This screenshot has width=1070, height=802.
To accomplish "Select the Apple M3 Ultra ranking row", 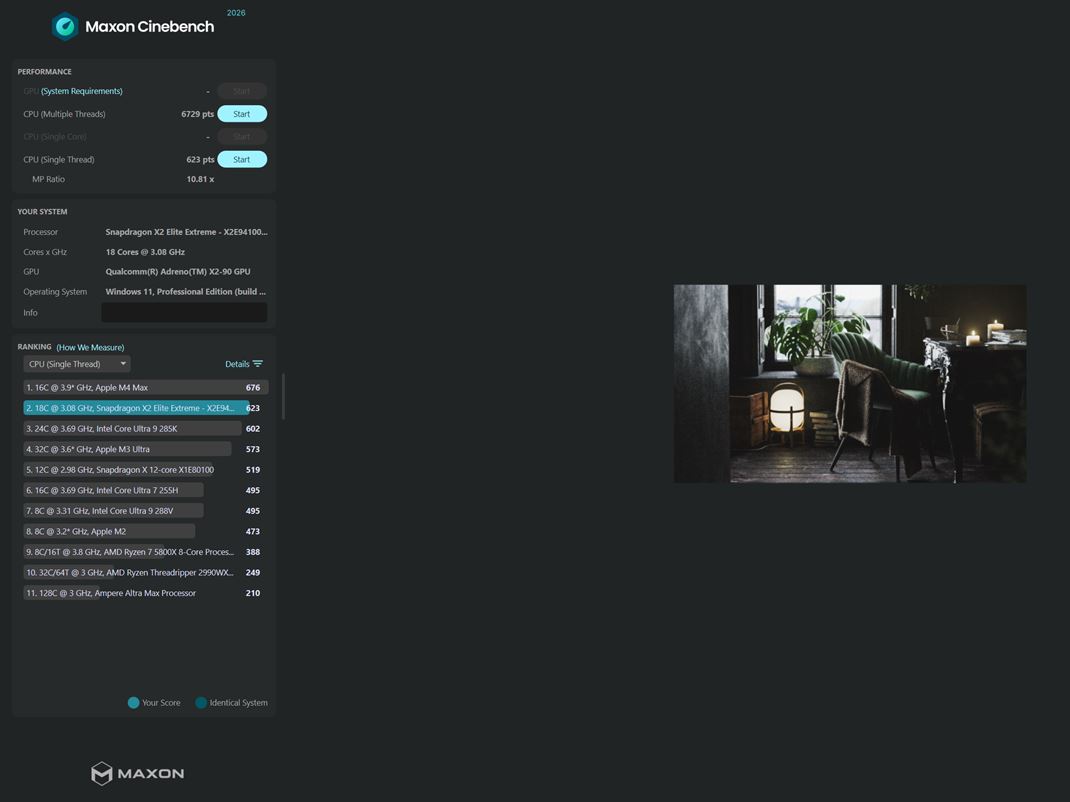I will click(145, 449).
